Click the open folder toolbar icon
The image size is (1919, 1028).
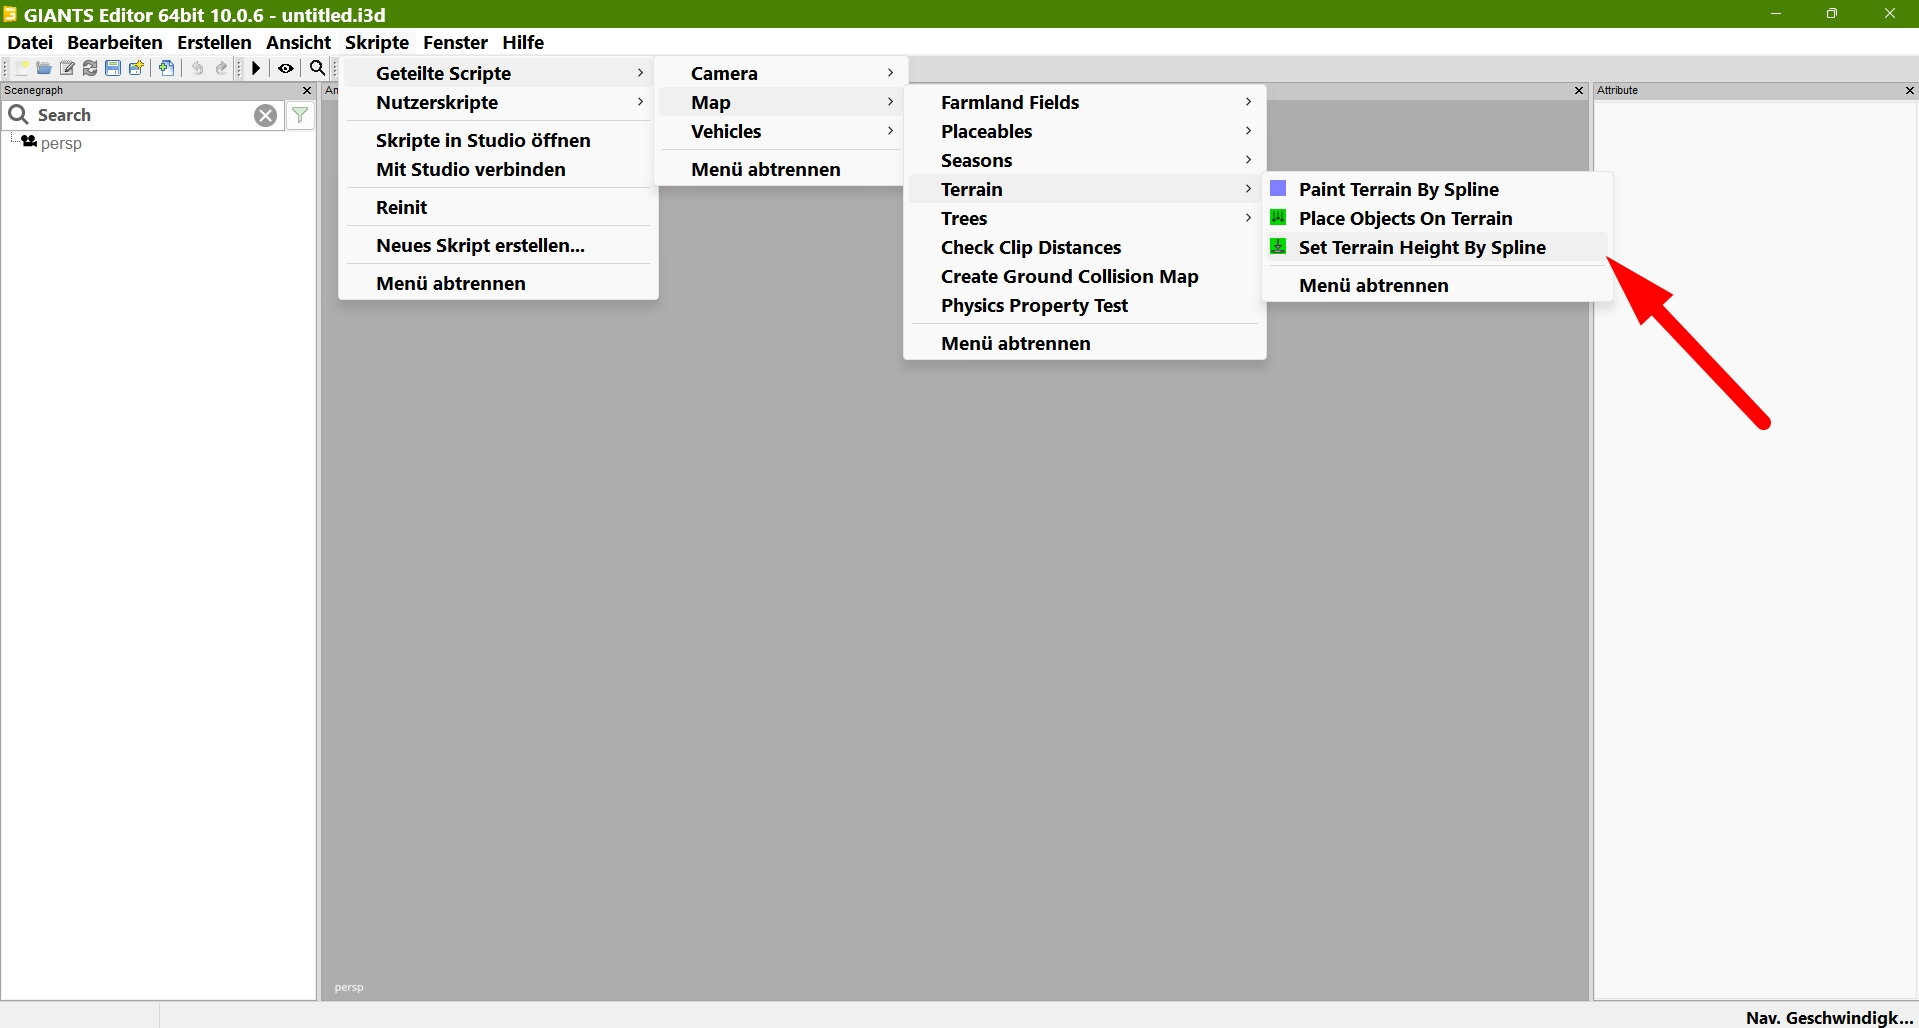pyautogui.click(x=44, y=68)
